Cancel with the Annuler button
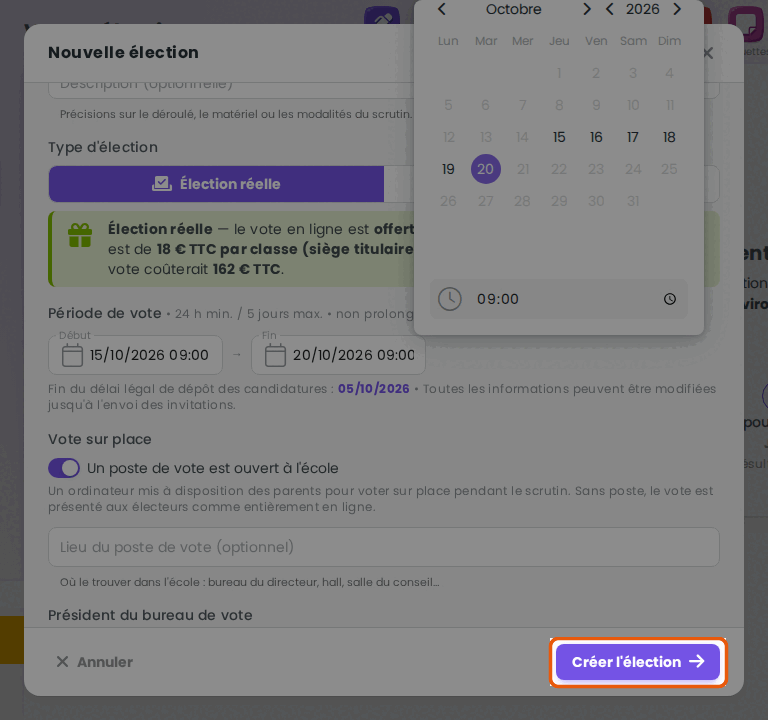Viewport: 768px width, 720px height. 95,662
